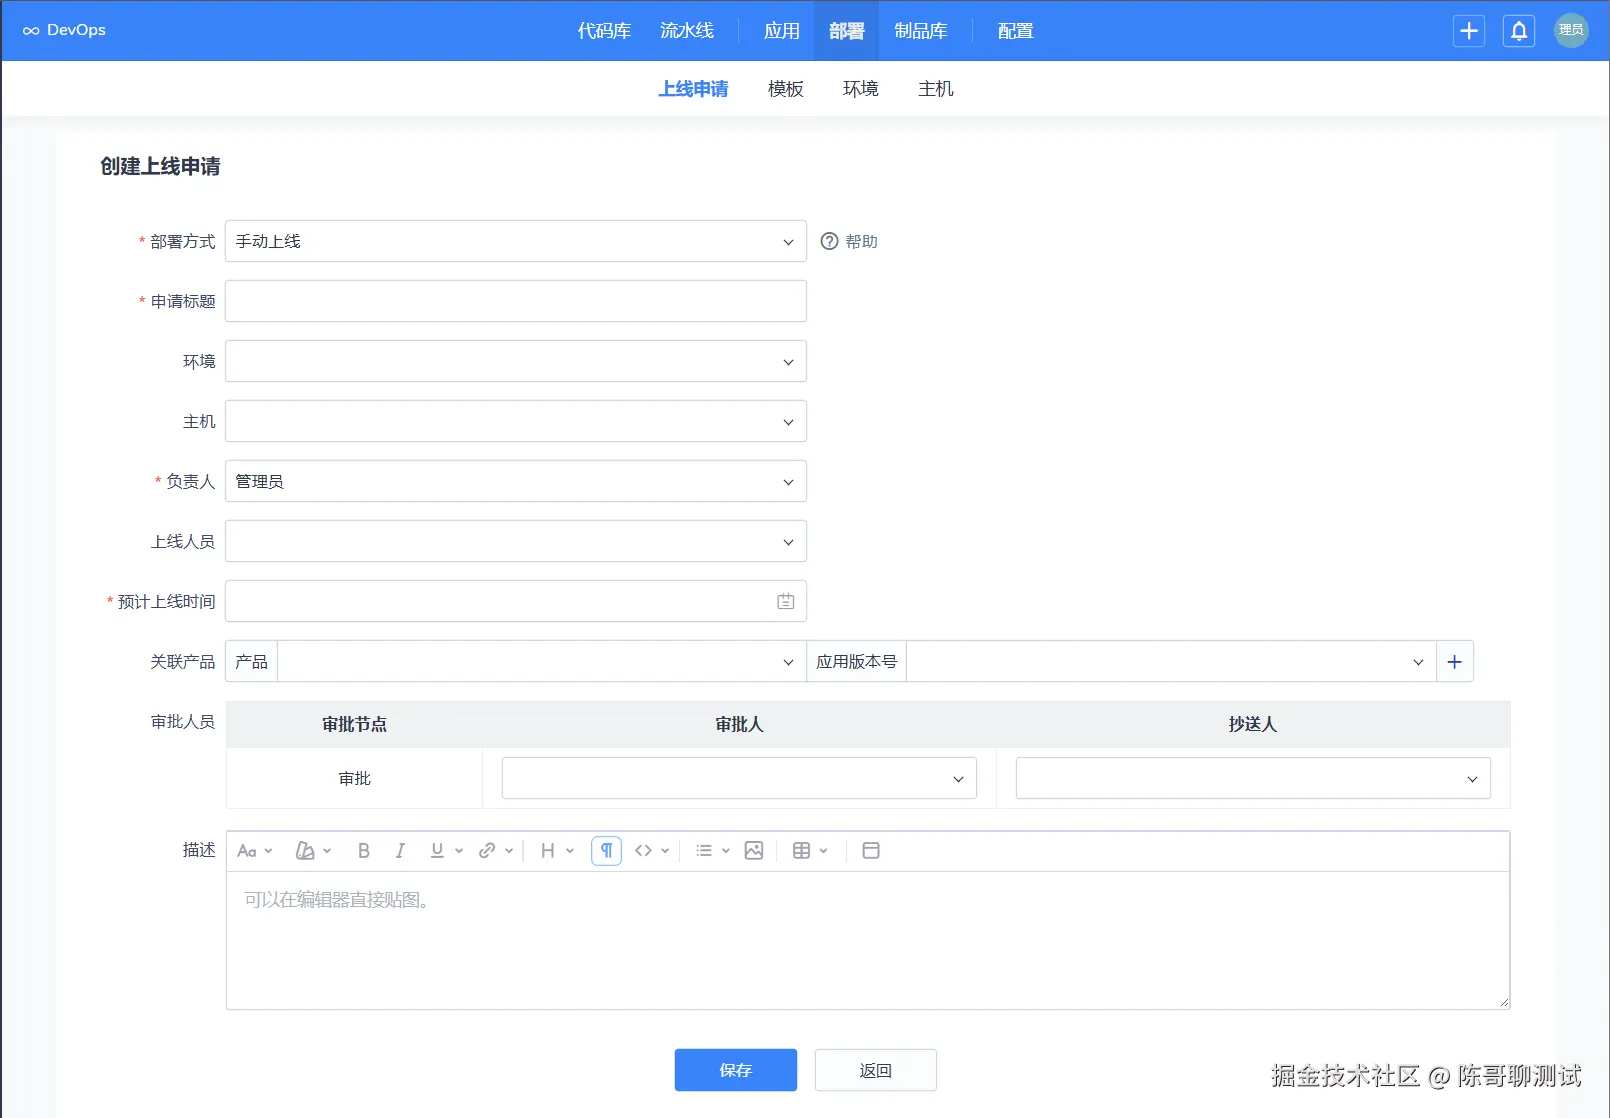Expand the underline options arrow
The image size is (1610, 1118).
point(459,851)
